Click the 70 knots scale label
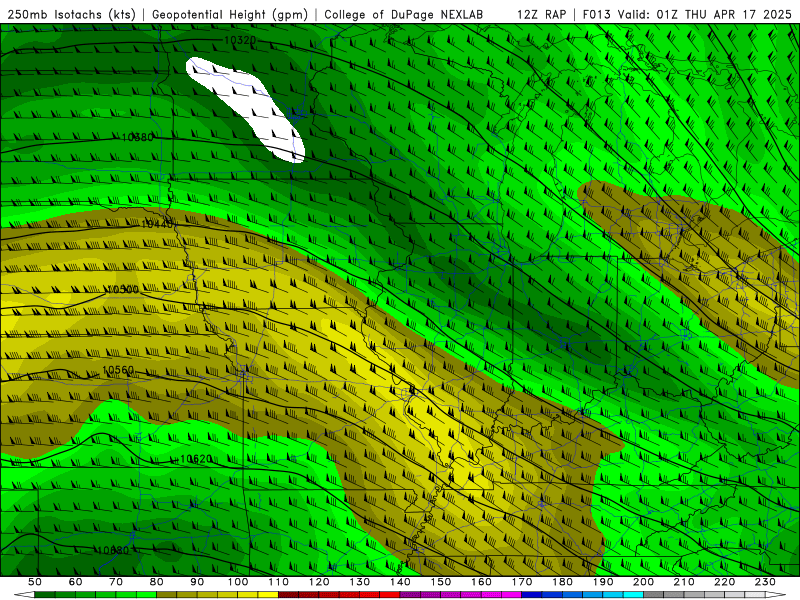 click(116, 582)
